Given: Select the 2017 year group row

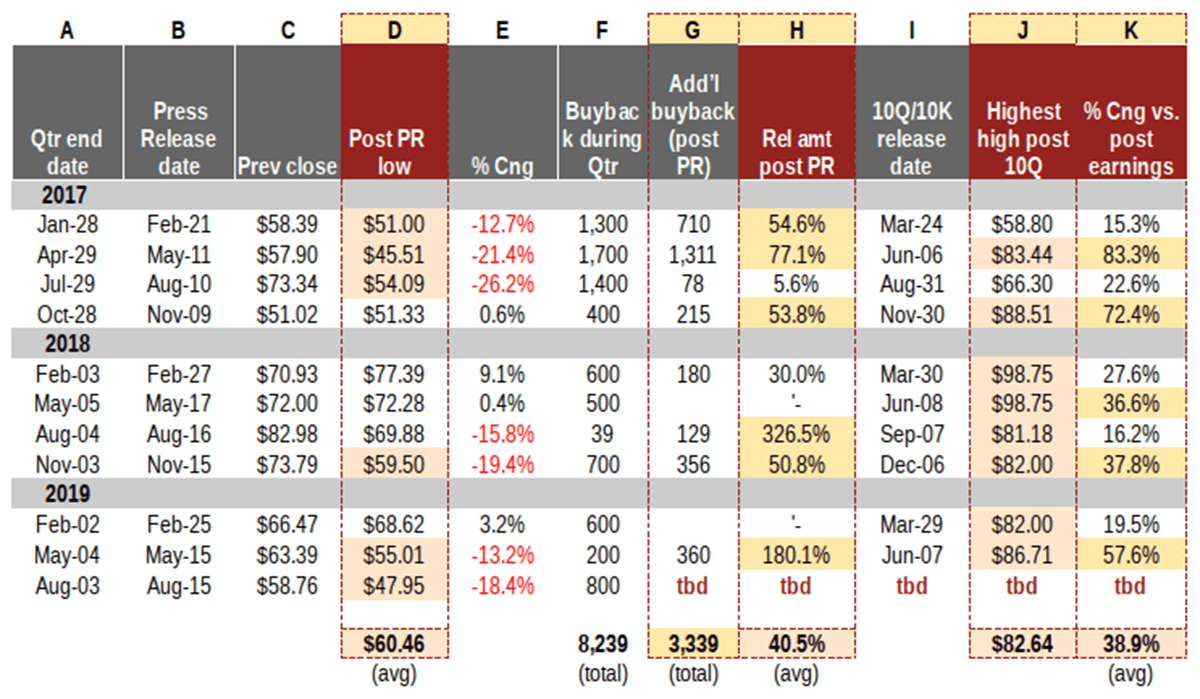Looking at the screenshot, I should [x=68, y=194].
